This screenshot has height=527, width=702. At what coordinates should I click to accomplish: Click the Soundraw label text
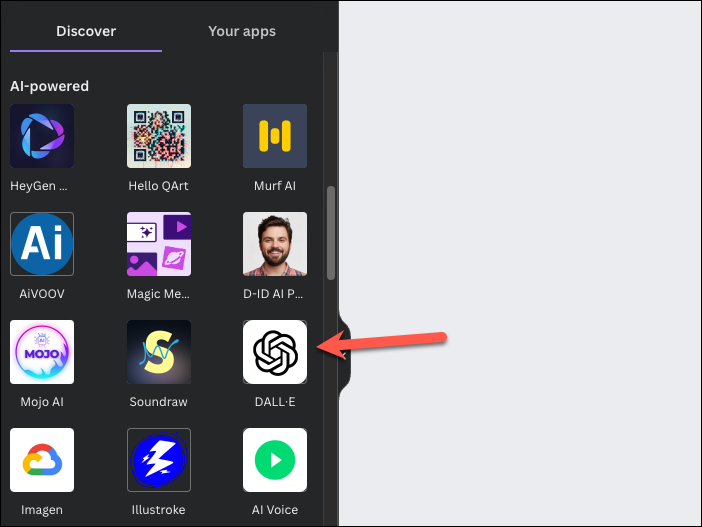(x=158, y=402)
